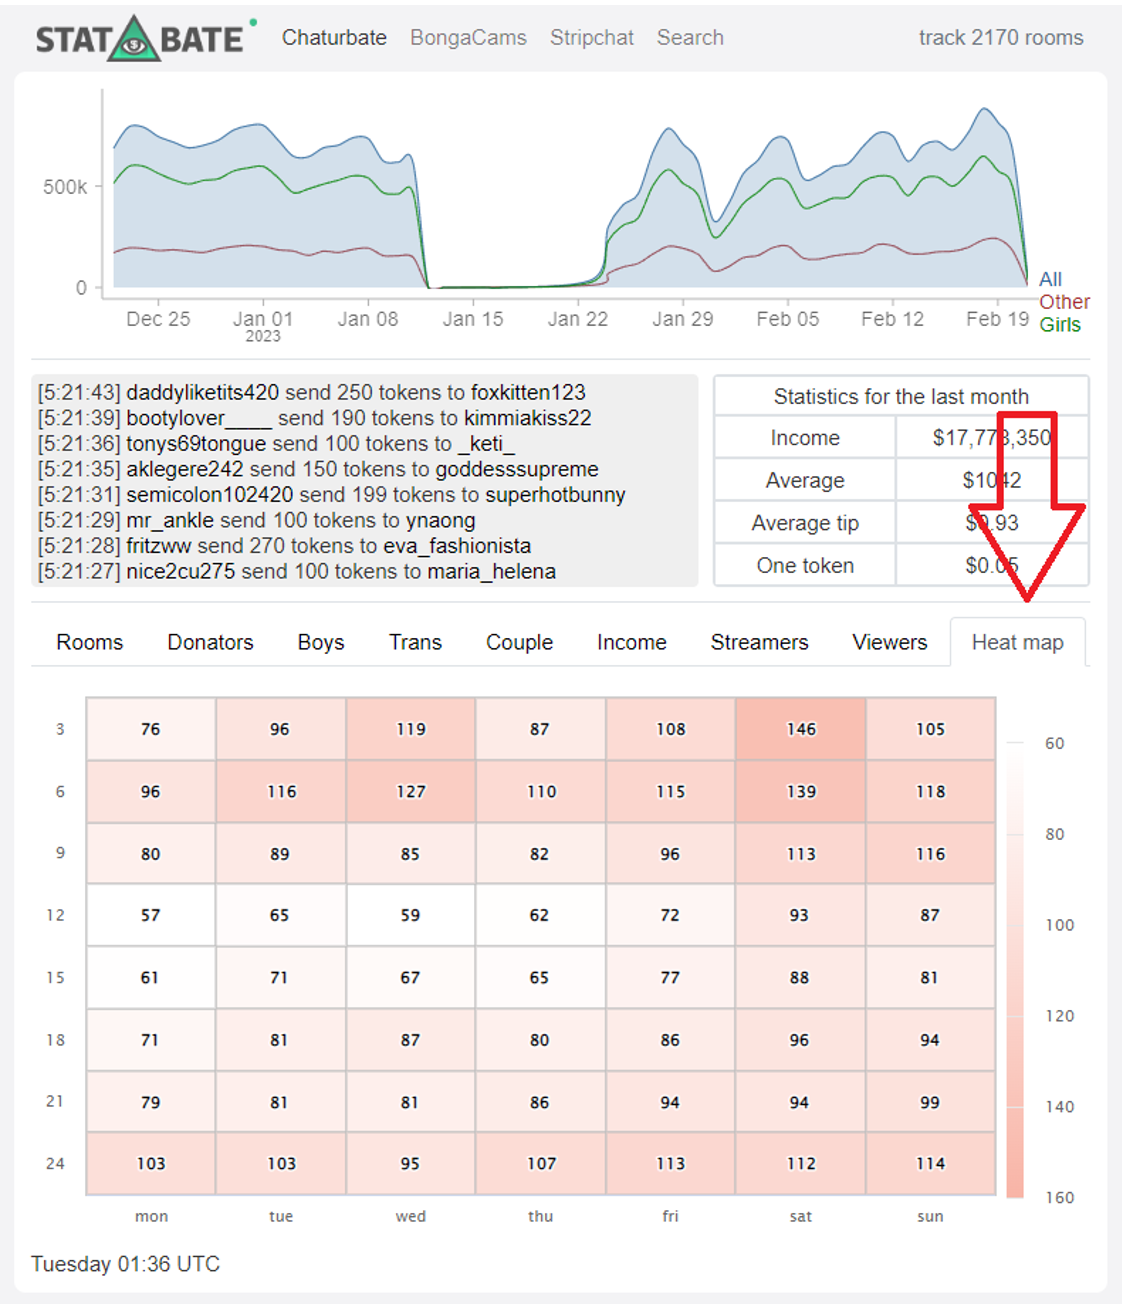
Task: Open the Heat map tab
Action: 1017,642
